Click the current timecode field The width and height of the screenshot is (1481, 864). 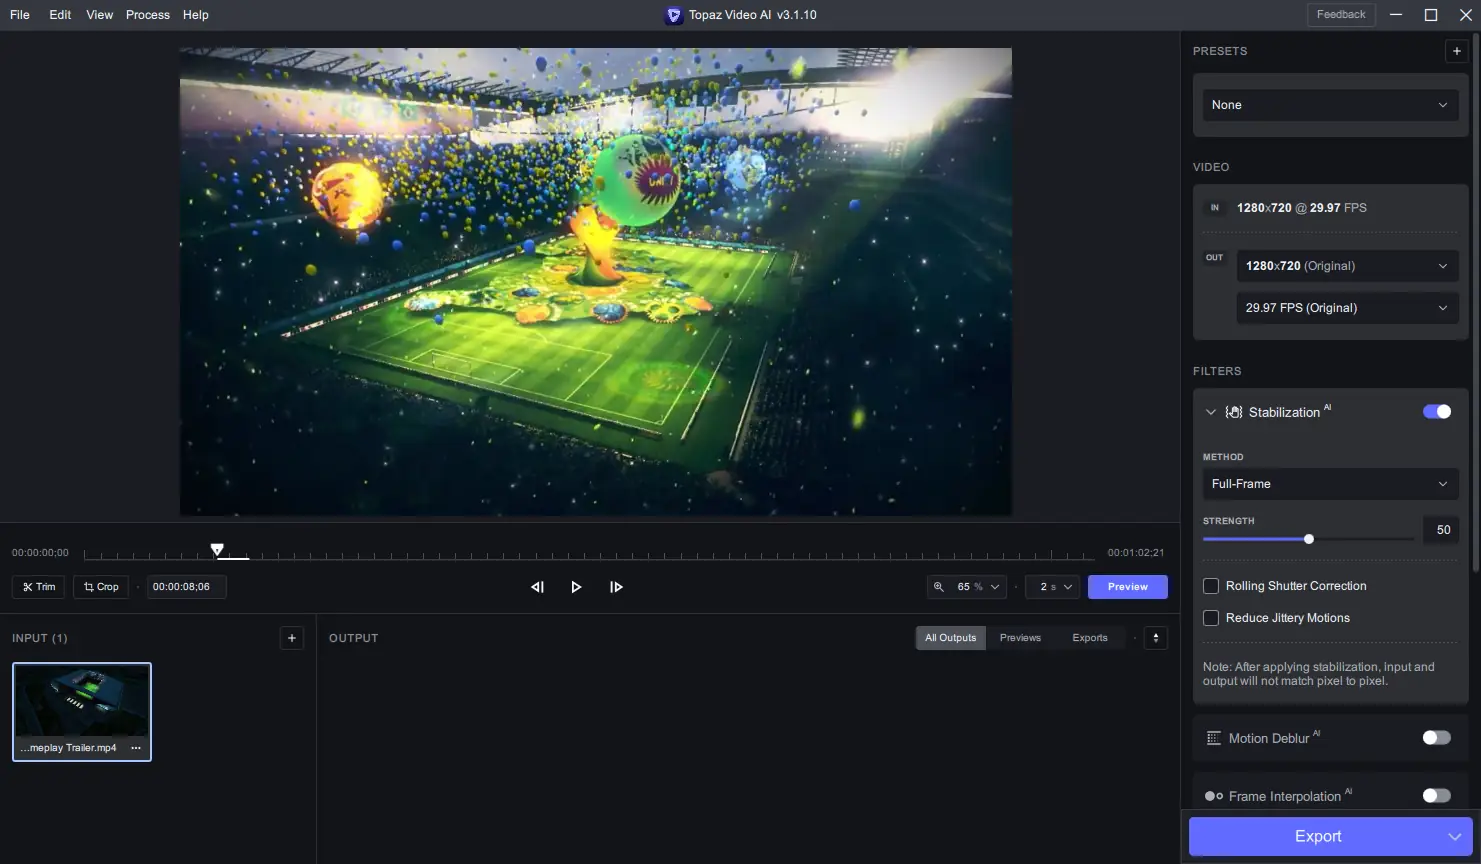click(187, 587)
